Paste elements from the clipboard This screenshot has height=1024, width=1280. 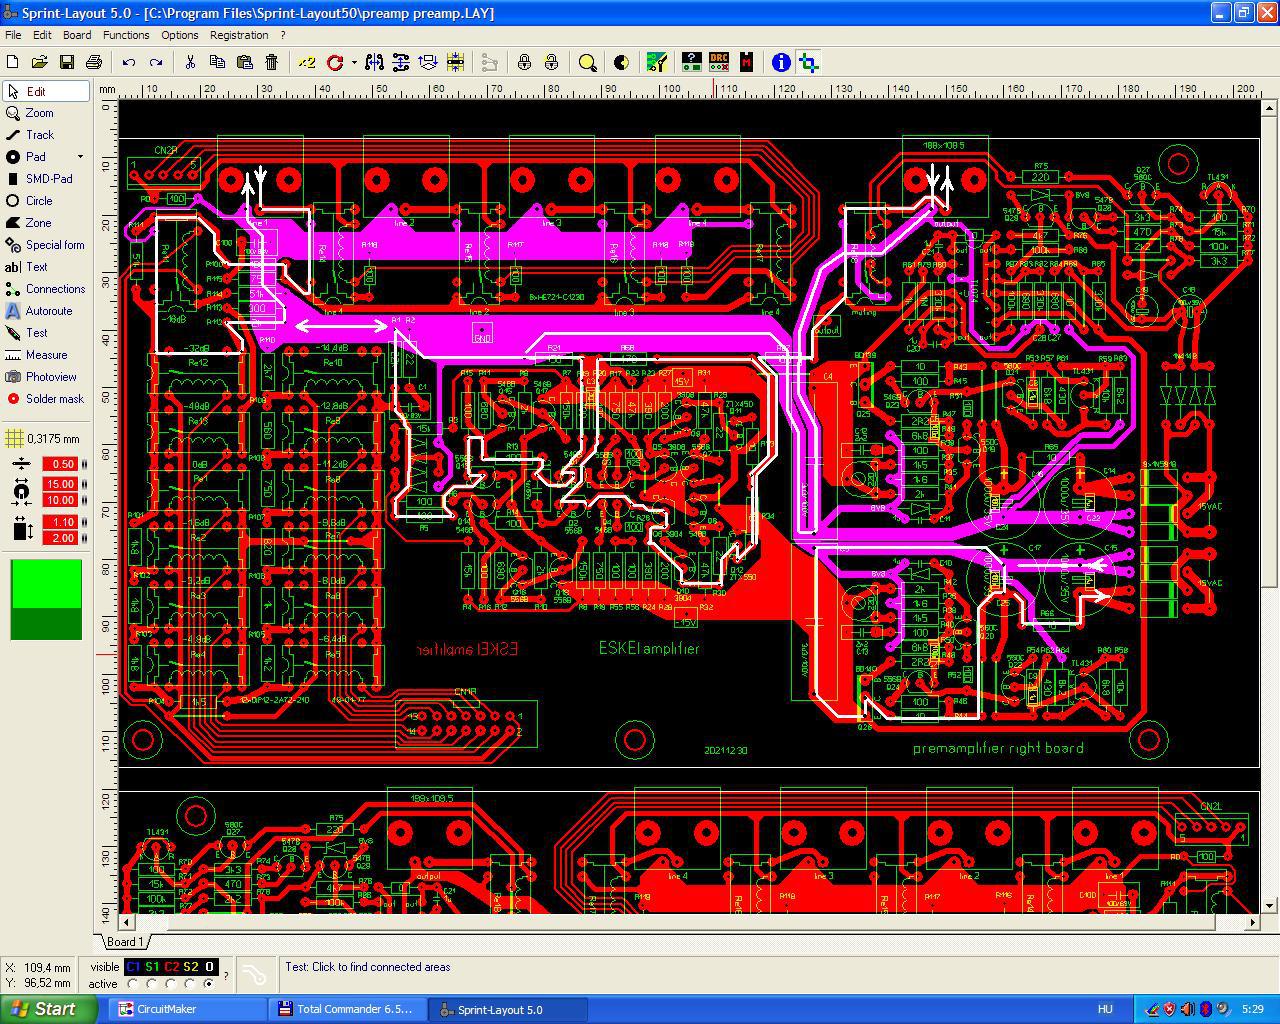(244, 62)
